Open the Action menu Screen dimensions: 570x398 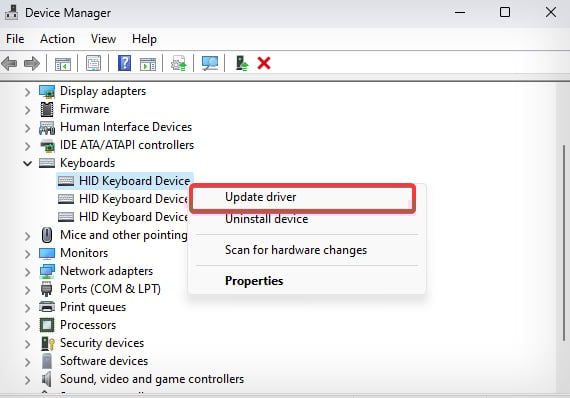click(x=57, y=39)
